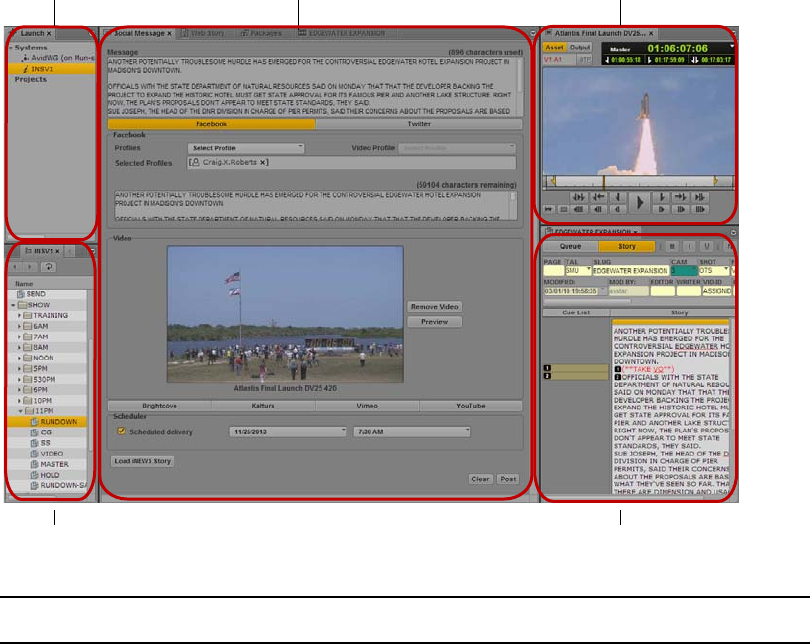Open the TAL field dropdown showing SMU
Image resolution: width=810 pixels, height=644 pixels.
[x=588, y=270]
